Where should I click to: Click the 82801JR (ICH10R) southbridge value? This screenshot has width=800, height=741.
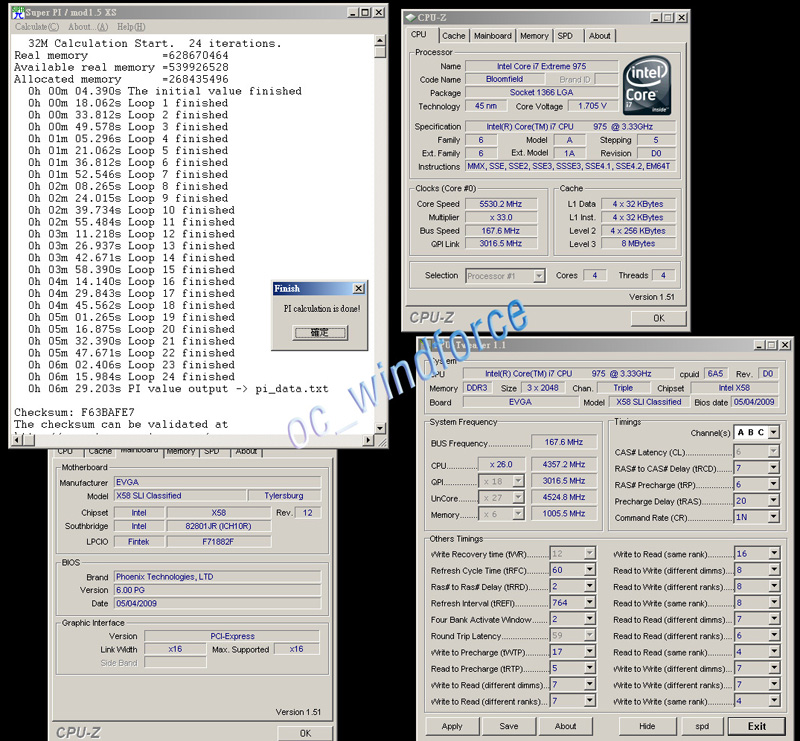[218, 526]
